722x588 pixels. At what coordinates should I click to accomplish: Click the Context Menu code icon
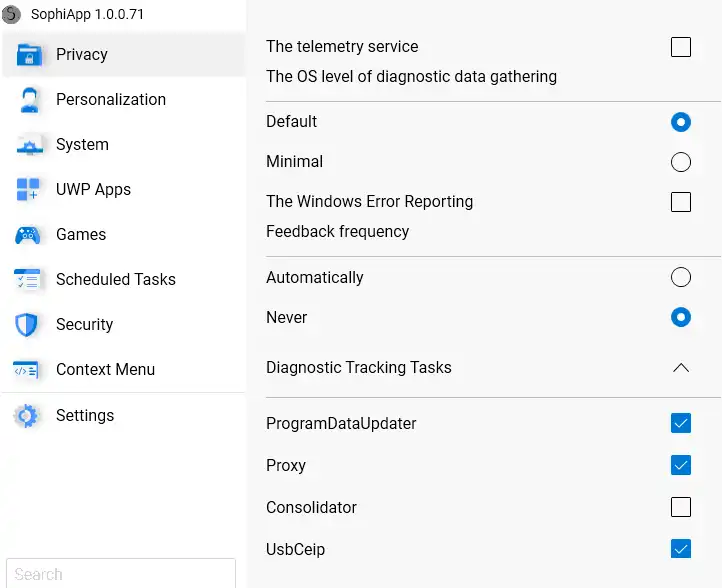(x=28, y=370)
